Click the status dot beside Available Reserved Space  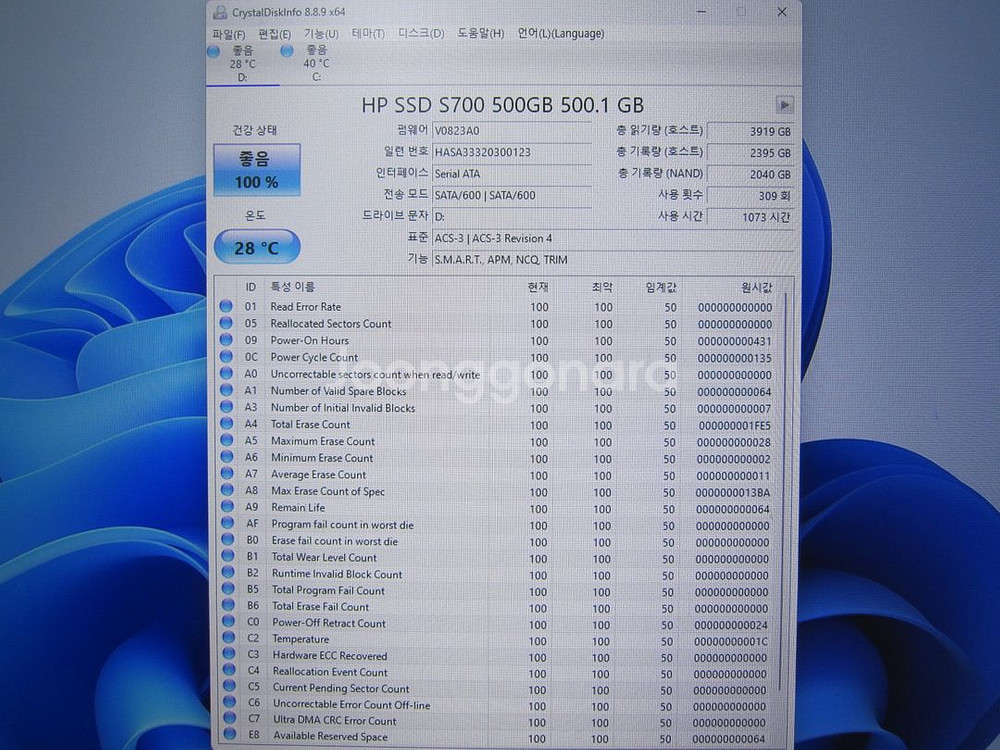coord(228,736)
